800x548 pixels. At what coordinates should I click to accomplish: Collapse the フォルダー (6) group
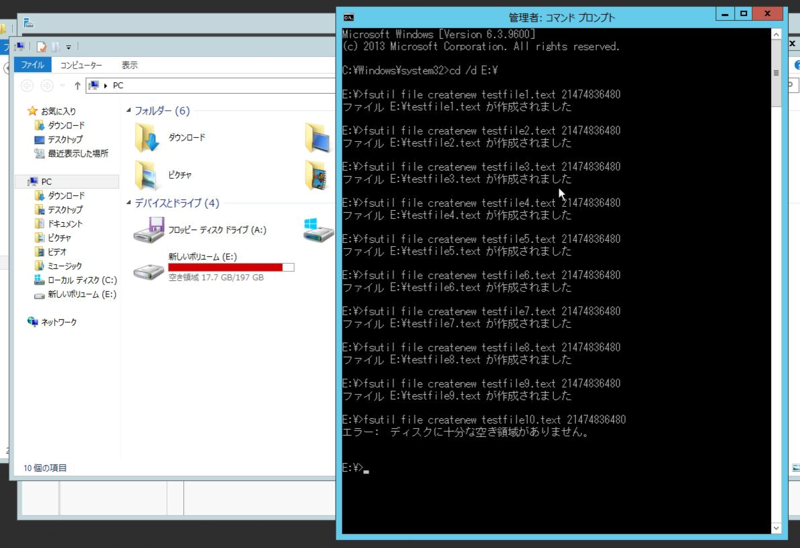128,111
